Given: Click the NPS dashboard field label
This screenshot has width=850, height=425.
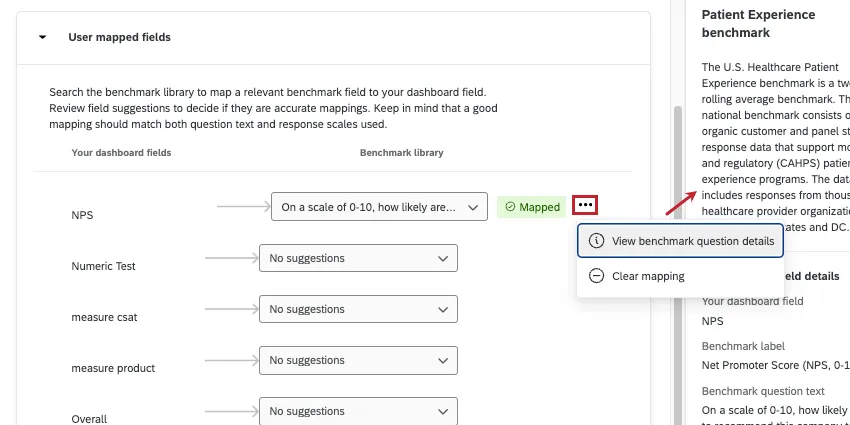Looking at the screenshot, I should coord(82,215).
